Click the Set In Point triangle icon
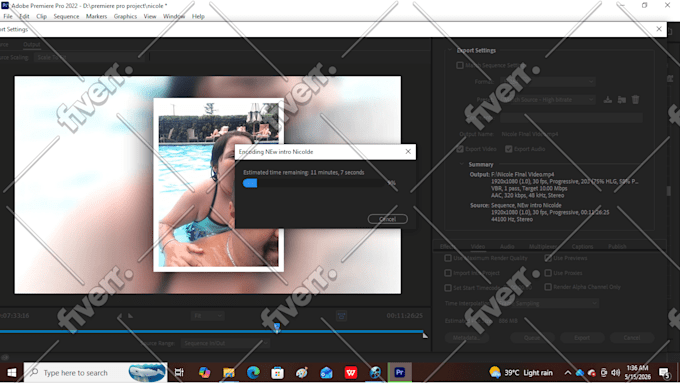Image resolution: width=680 pixels, height=383 pixels. click(x=120, y=316)
